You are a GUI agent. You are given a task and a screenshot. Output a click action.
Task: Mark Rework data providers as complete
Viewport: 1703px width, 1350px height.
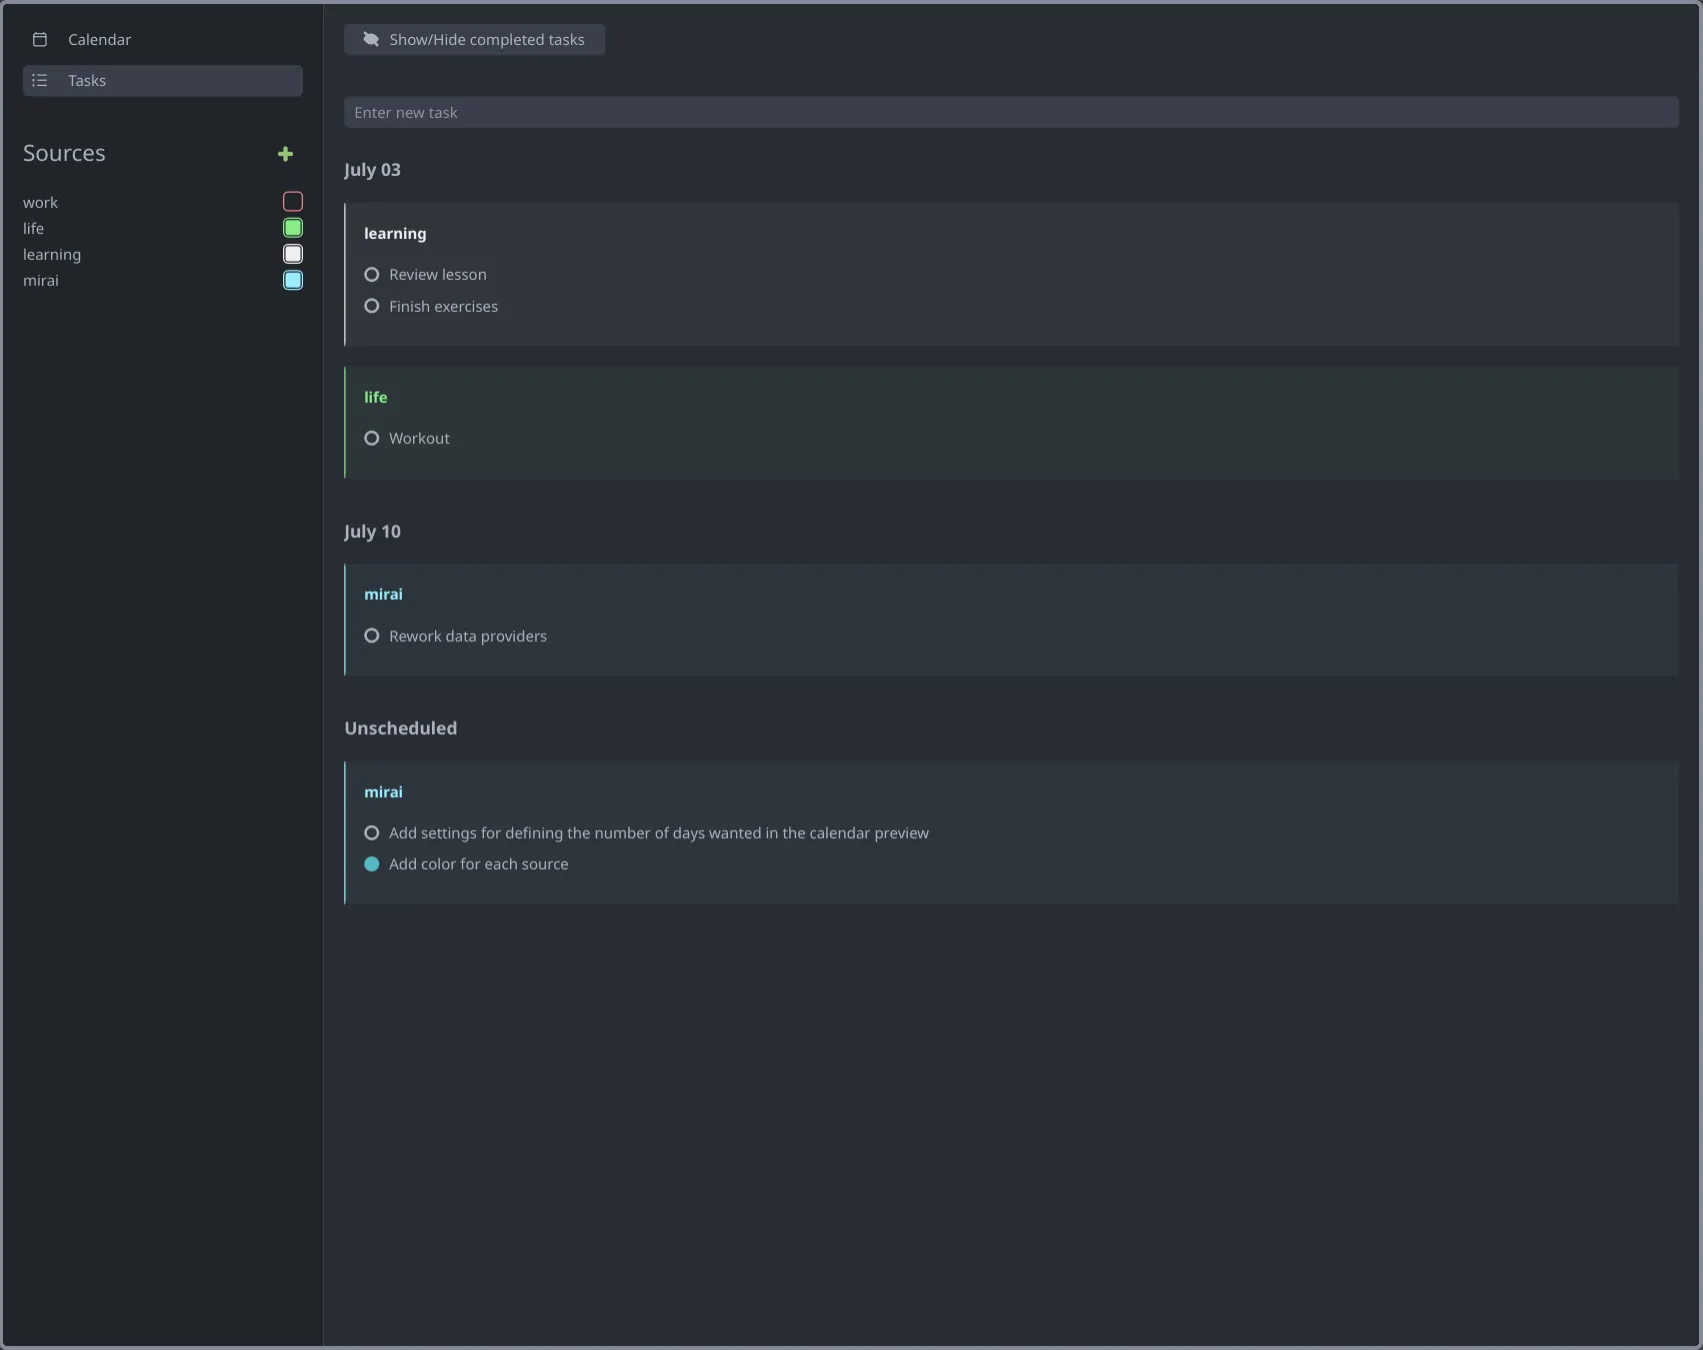click(x=372, y=636)
